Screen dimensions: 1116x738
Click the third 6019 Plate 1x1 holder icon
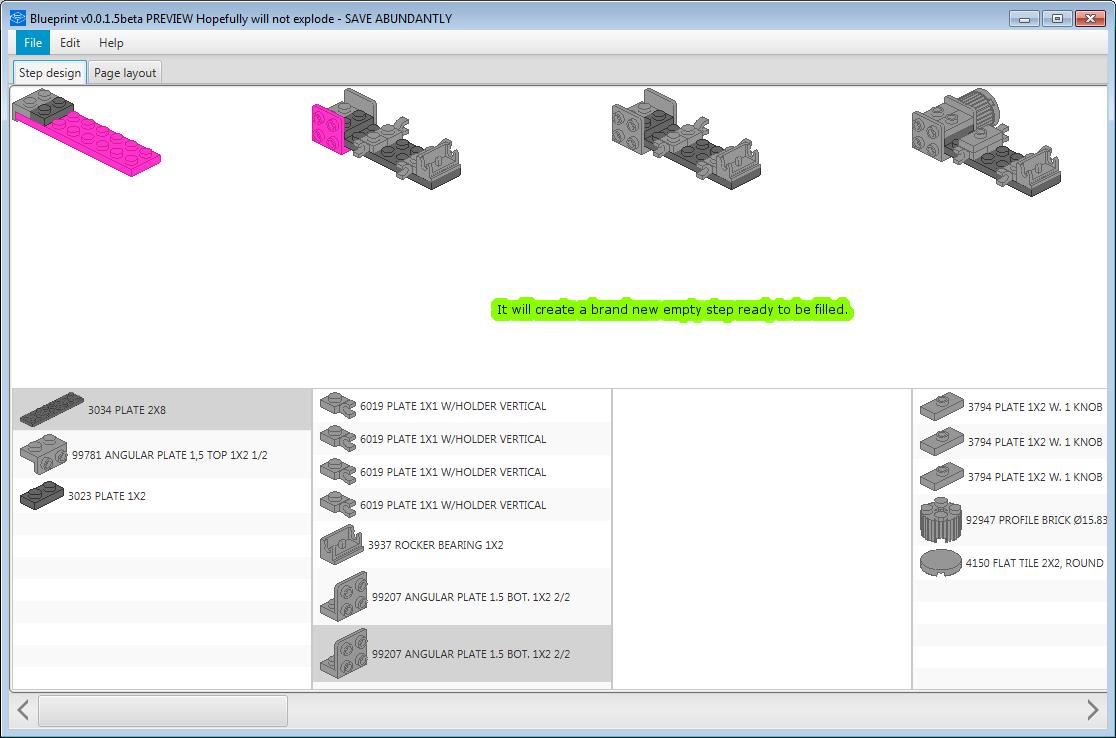click(338, 471)
